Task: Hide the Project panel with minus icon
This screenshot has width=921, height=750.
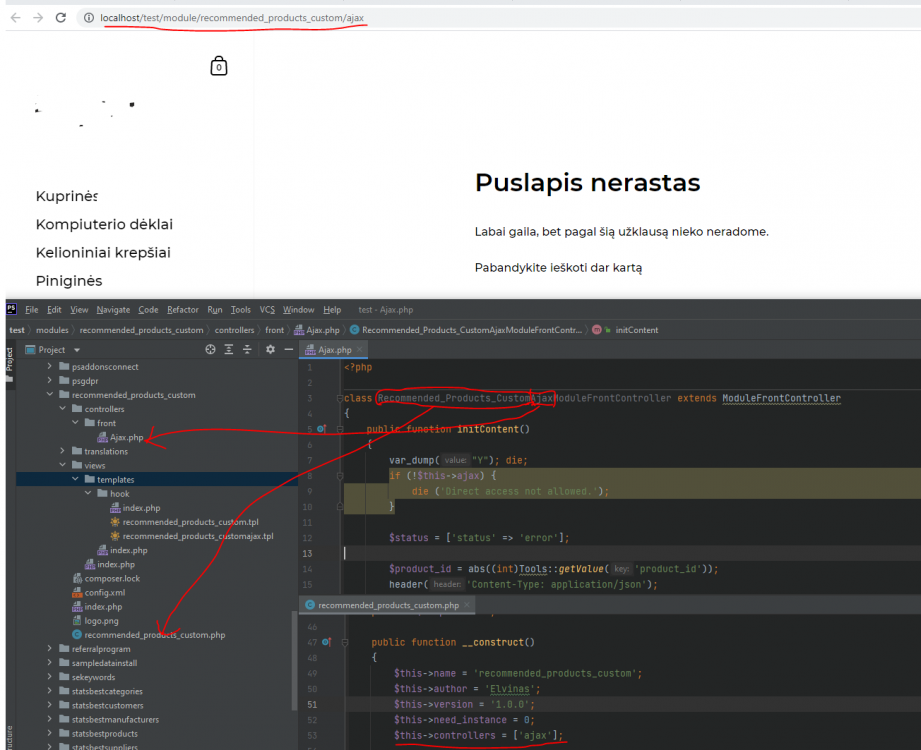Action: 287,349
